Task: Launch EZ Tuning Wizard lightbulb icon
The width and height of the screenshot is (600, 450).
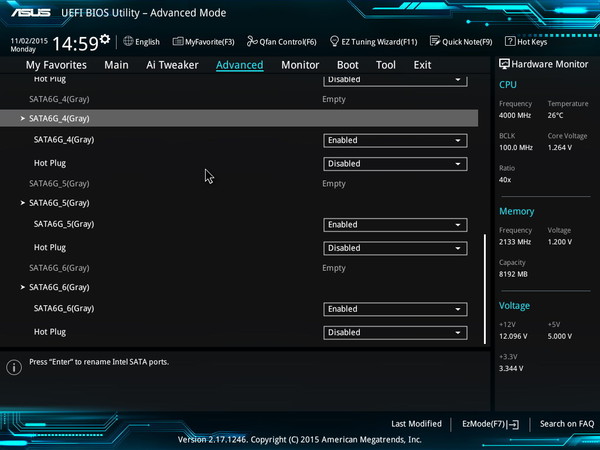Action: pos(334,41)
